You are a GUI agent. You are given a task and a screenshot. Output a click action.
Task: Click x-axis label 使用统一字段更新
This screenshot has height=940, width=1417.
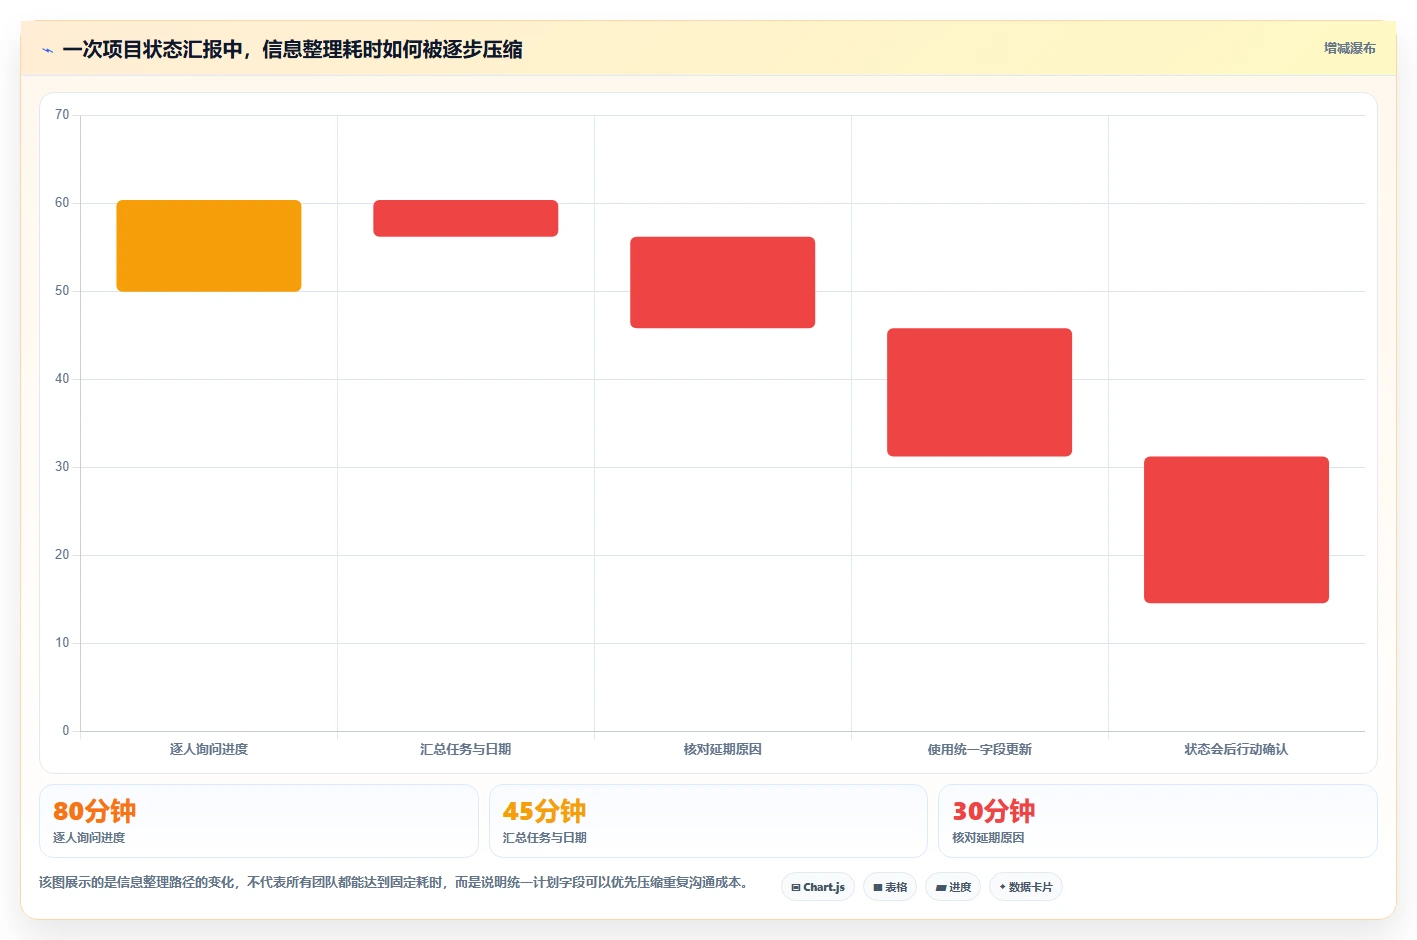pos(980,749)
